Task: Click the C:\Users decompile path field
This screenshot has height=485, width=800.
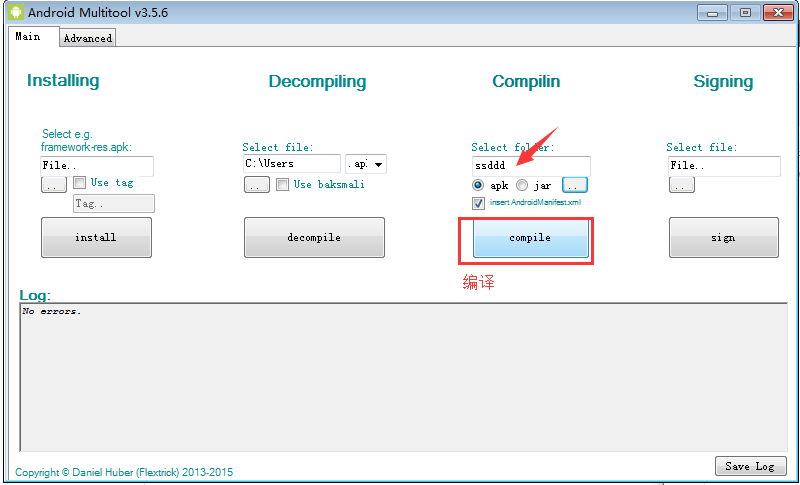Action: 292,164
